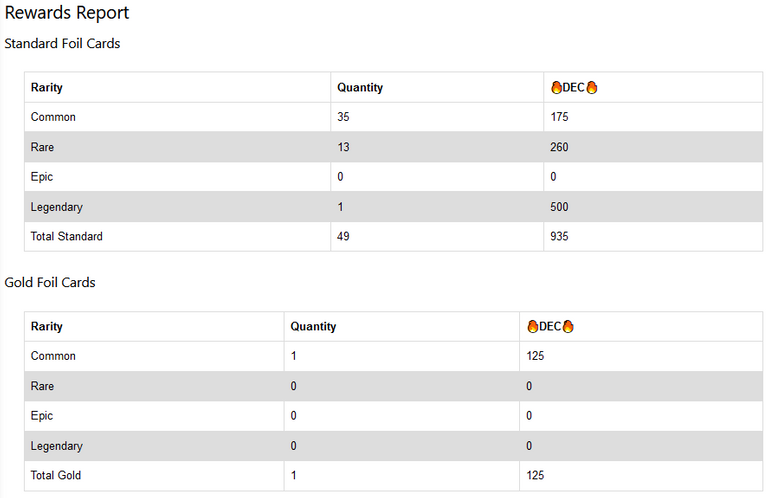Image resolution: width=768 pixels, height=498 pixels.
Task: Select the Standard Rare DEC value 260
Action: pyautogui.click(x=559, y=147)
